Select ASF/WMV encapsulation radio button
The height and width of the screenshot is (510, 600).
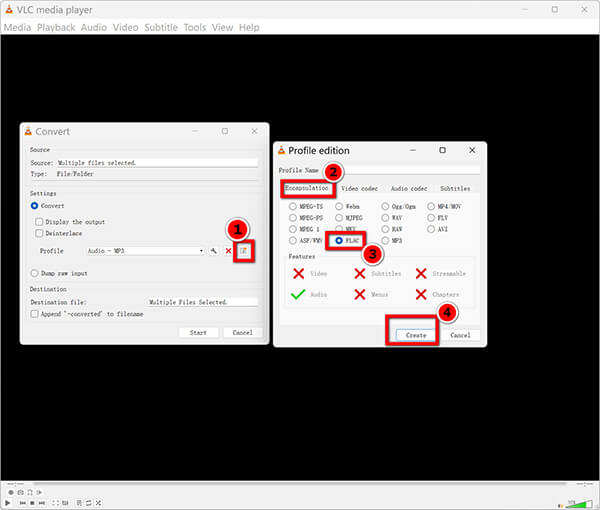tap(293, 241)
